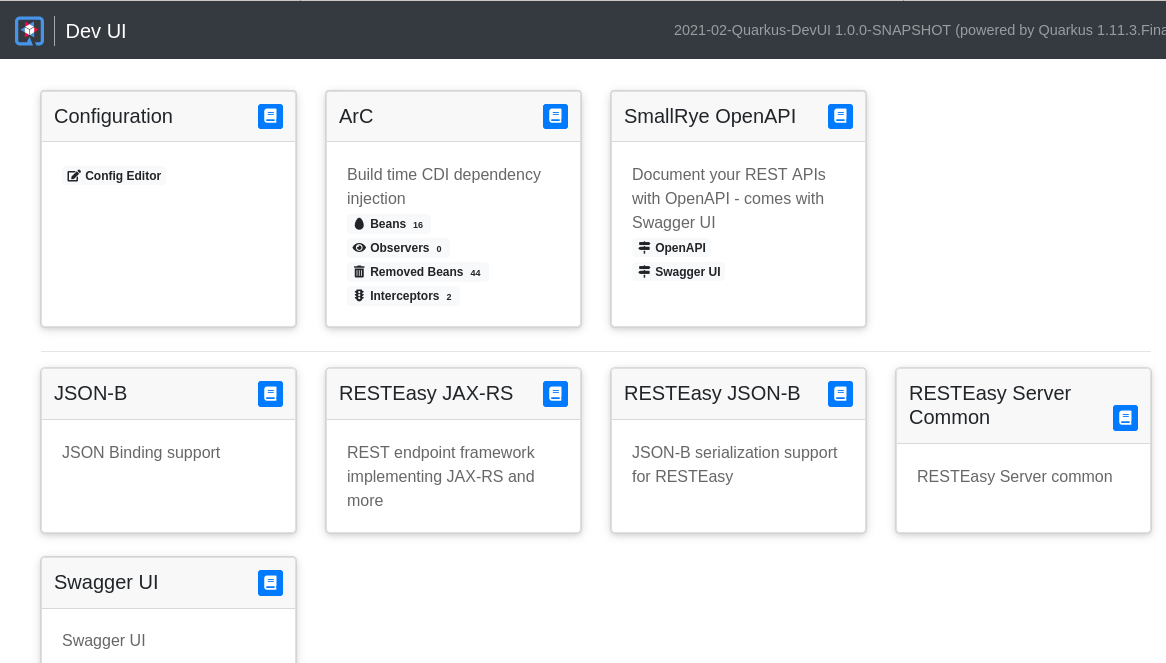Click the Removed Beans count 44
1166x663 pixels.
coord(475,273)
